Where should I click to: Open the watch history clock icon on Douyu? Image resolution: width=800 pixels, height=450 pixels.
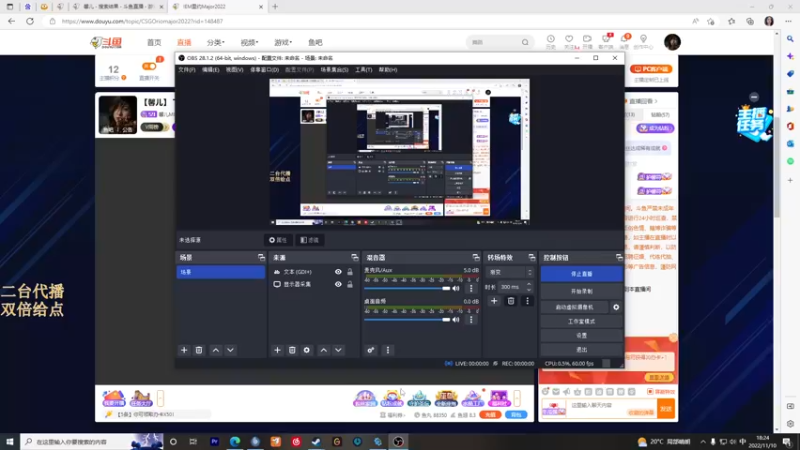[551, 39]
